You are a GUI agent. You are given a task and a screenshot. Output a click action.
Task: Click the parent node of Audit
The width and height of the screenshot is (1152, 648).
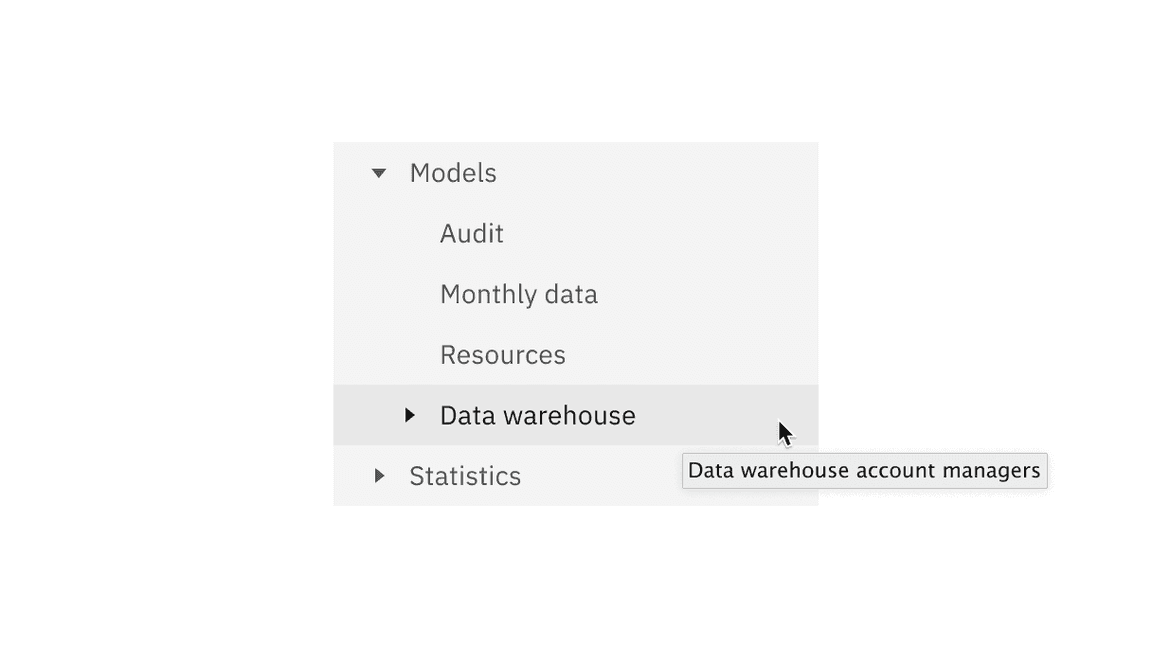coord(453,173)
